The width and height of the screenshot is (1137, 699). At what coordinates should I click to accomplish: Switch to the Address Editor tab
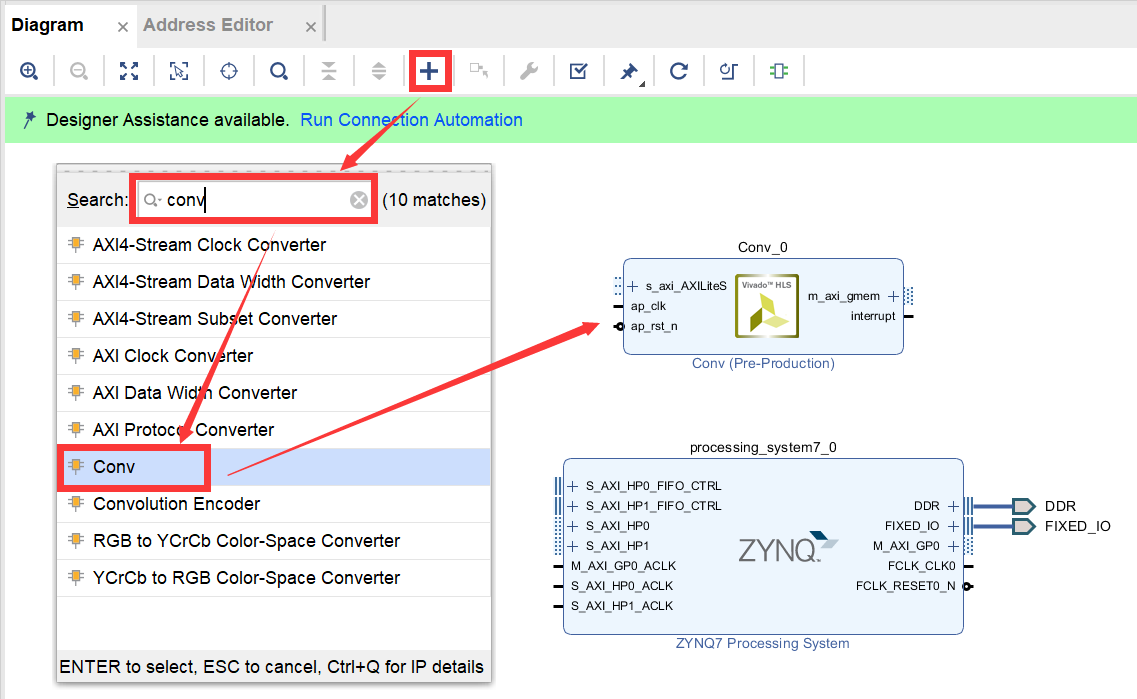point(208,25)
